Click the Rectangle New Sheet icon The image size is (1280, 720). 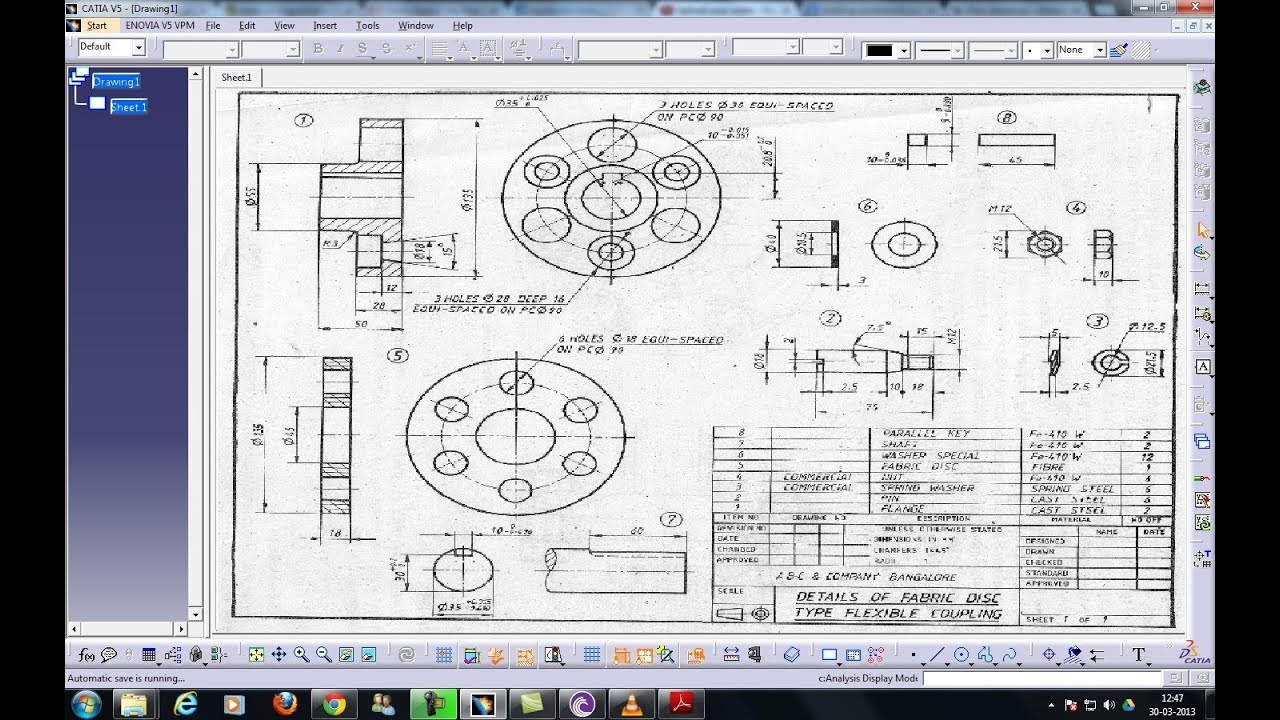[x=829, y=655]
